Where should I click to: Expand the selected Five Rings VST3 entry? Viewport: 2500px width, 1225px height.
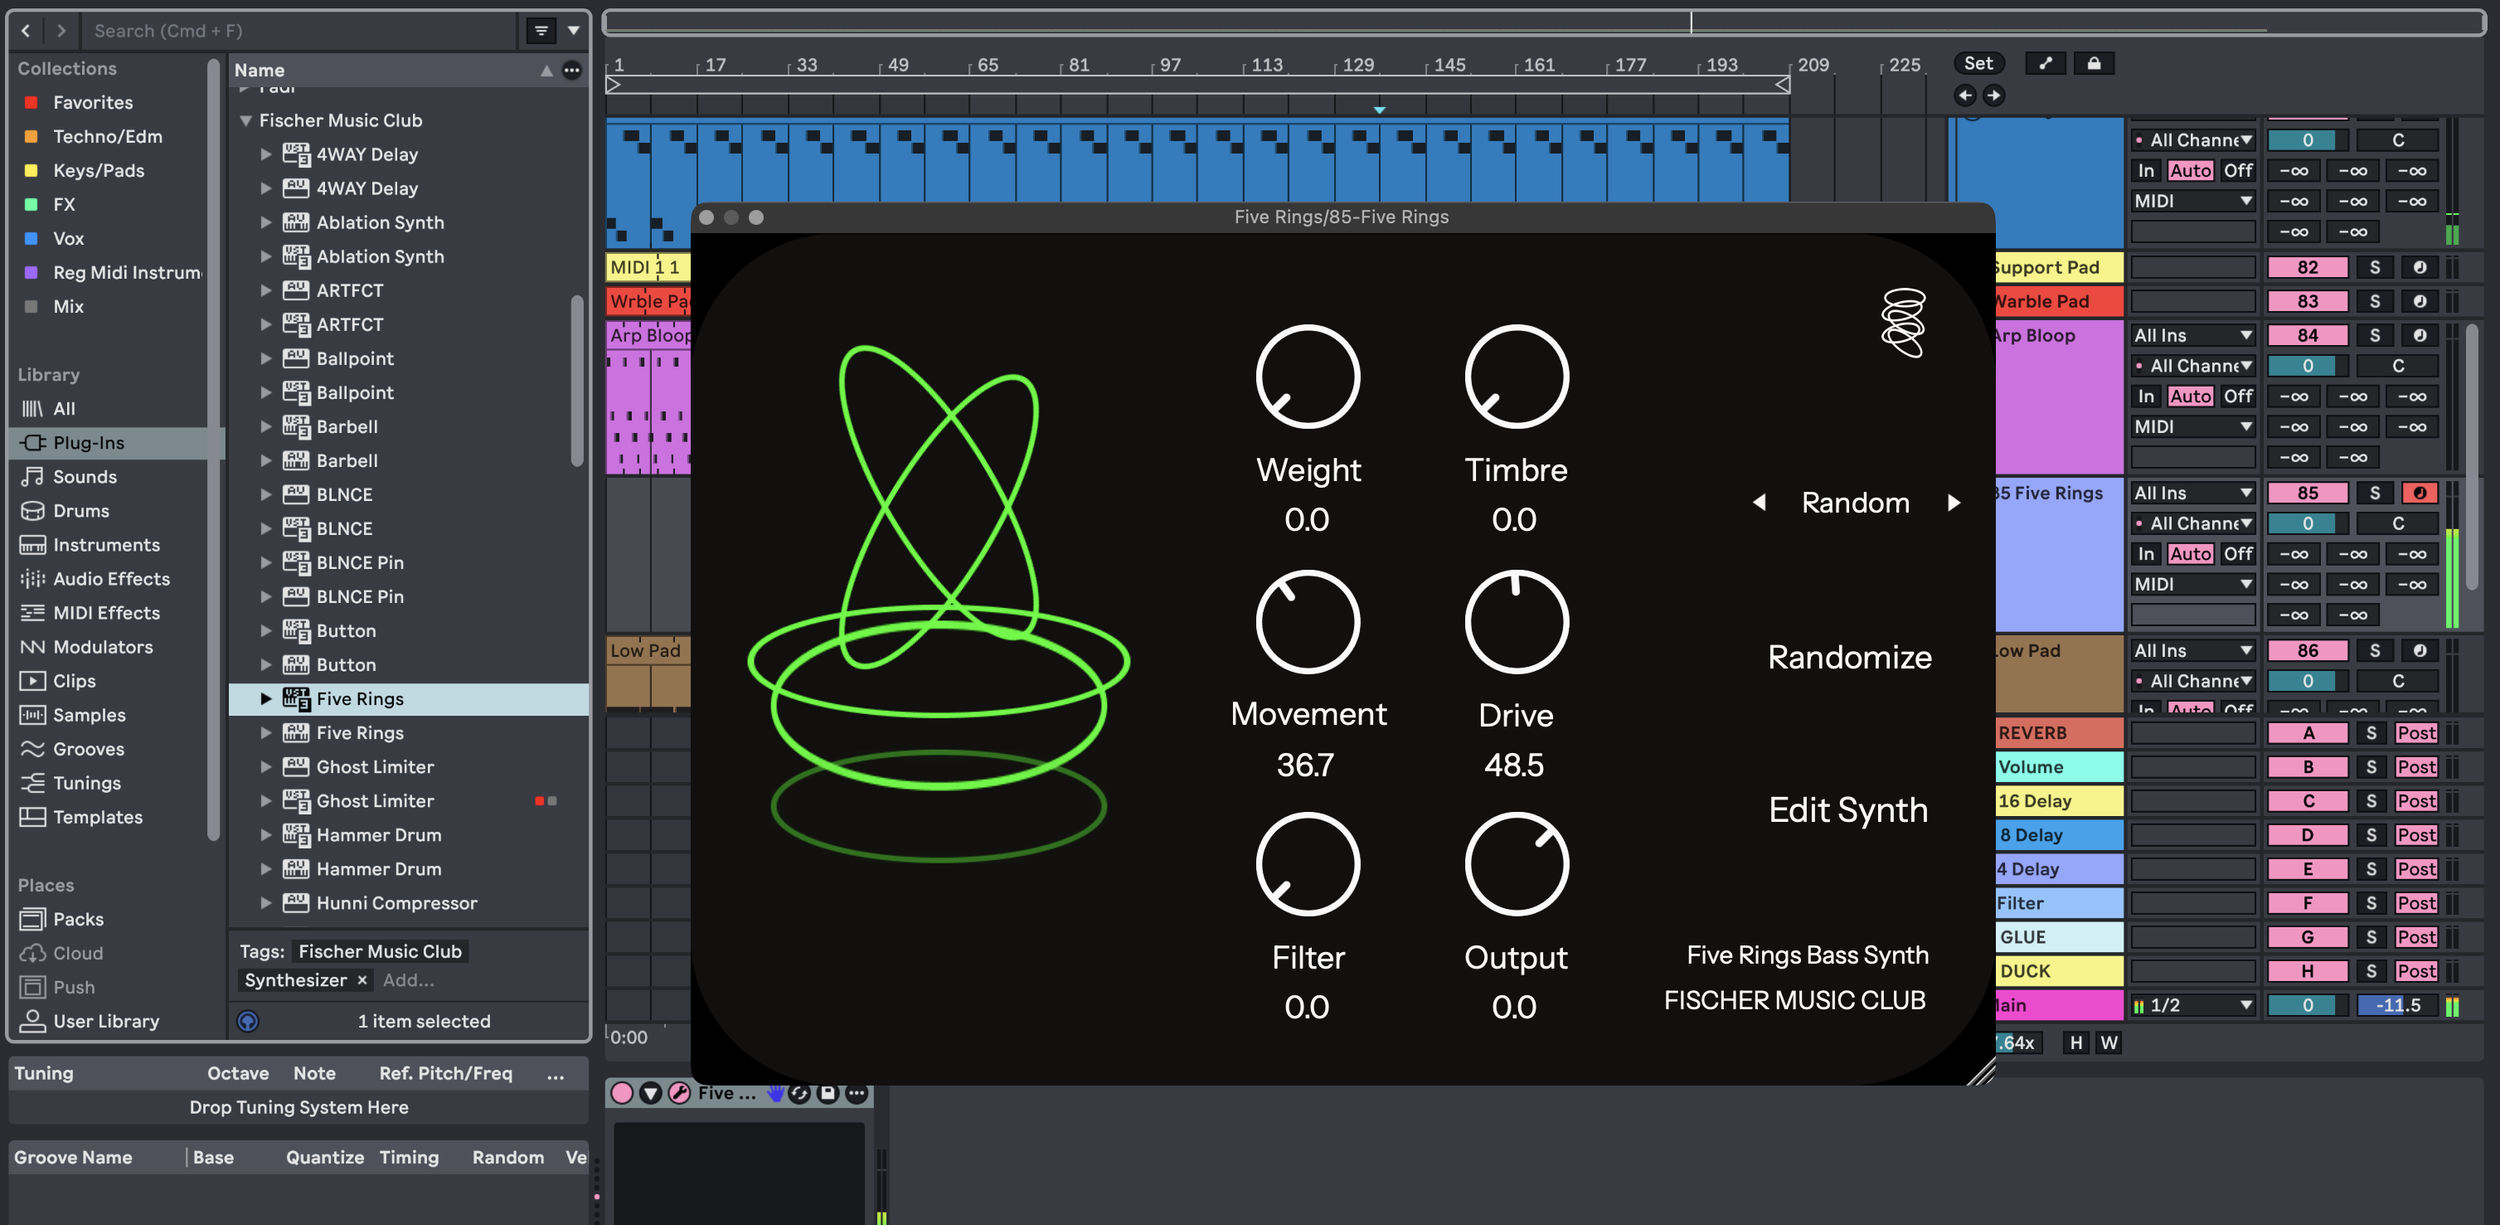[266, 699]
